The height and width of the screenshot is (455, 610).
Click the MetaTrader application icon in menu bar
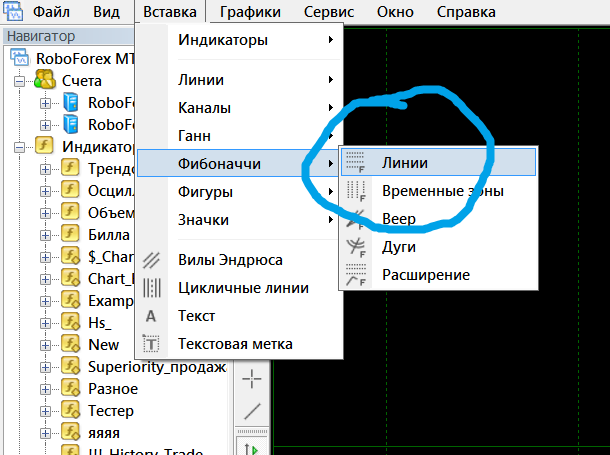13,12
